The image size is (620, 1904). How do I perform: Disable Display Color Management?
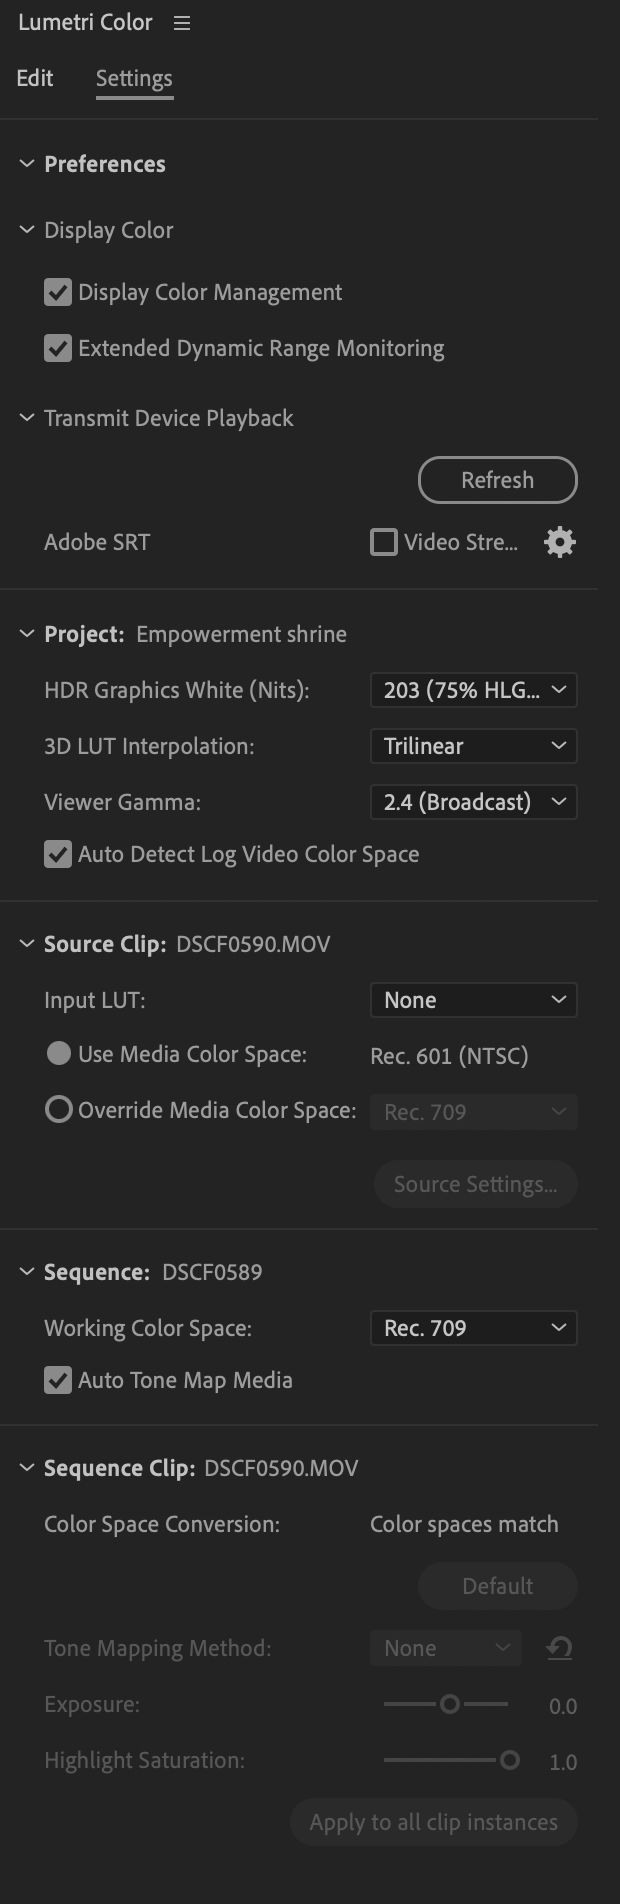pyautogui.click(x=57, y=292)
